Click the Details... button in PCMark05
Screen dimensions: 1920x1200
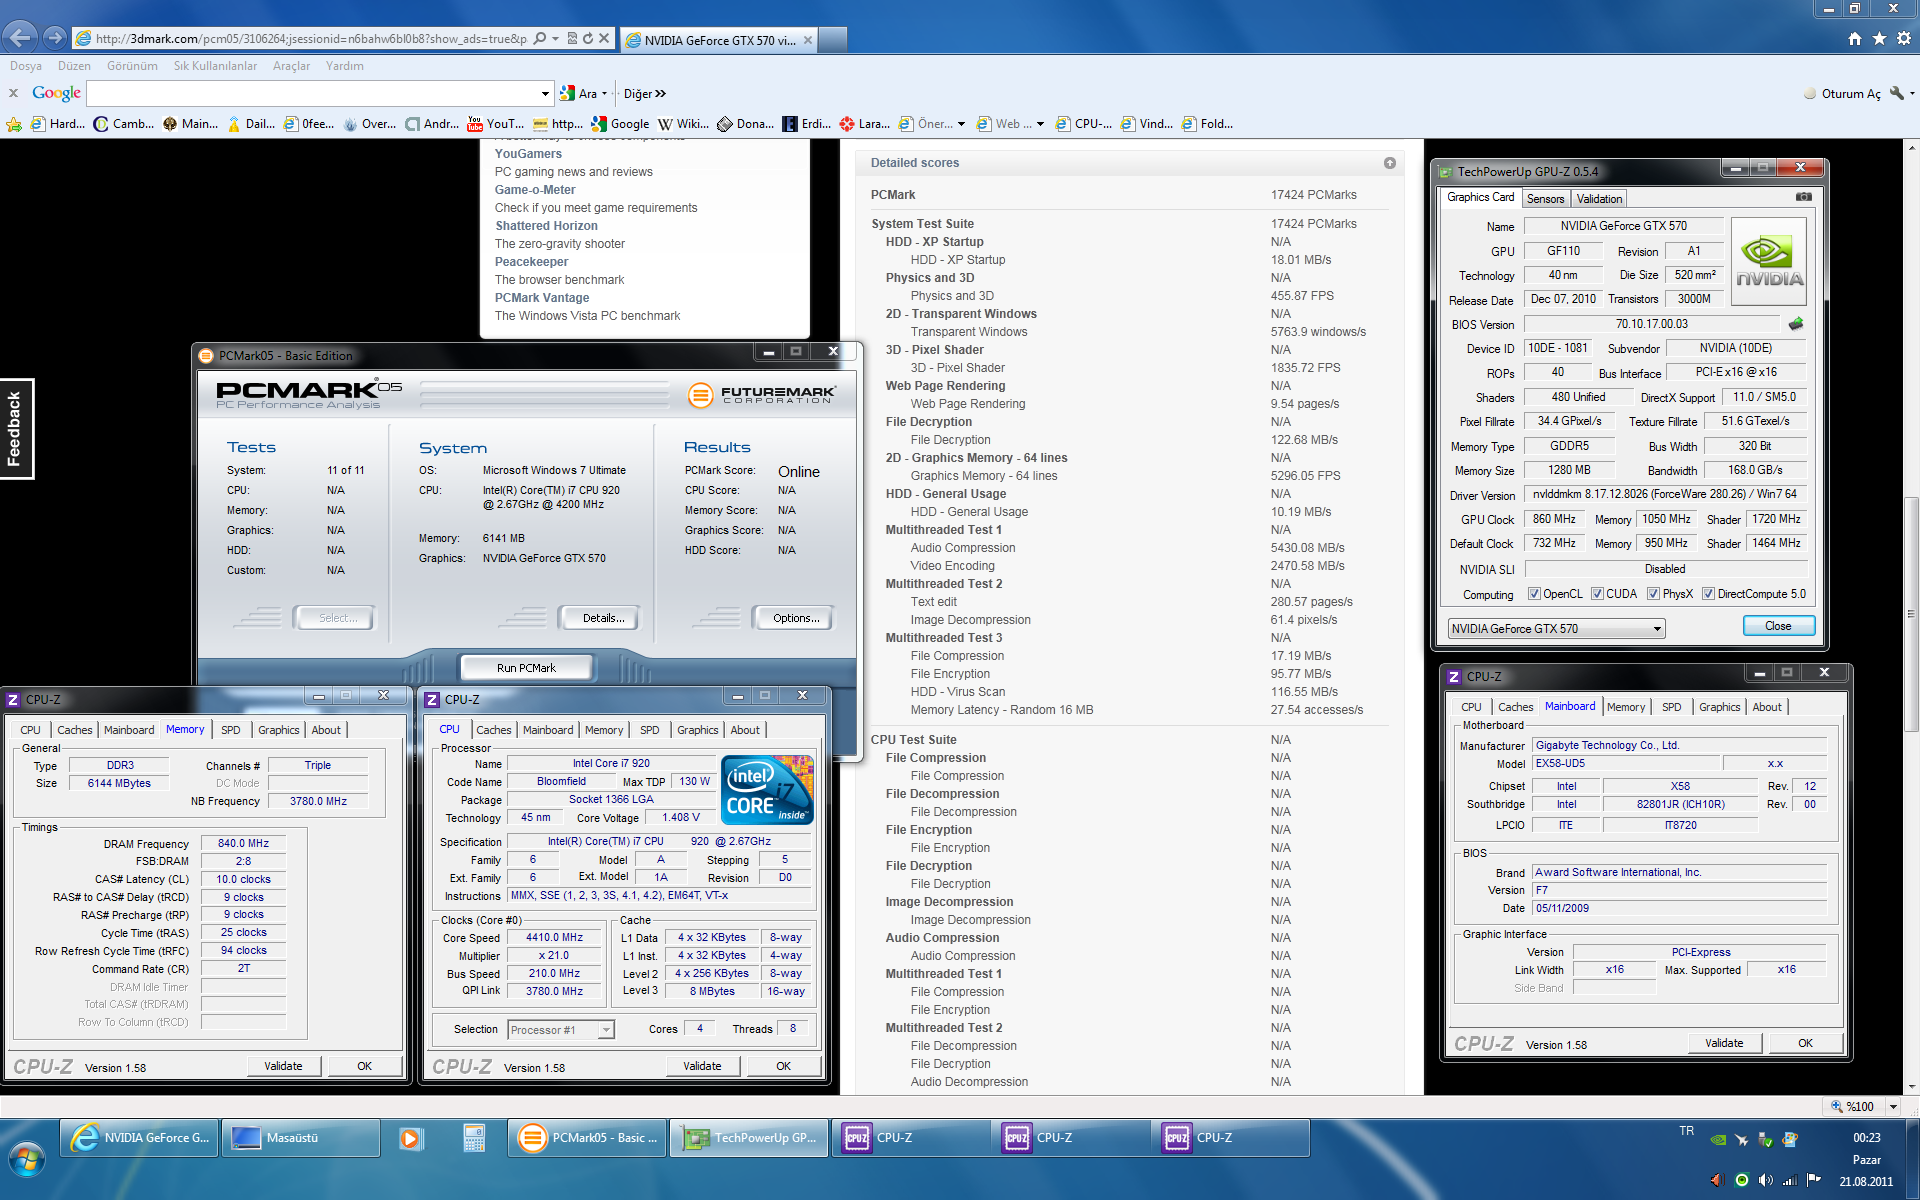tap(603, 618)
